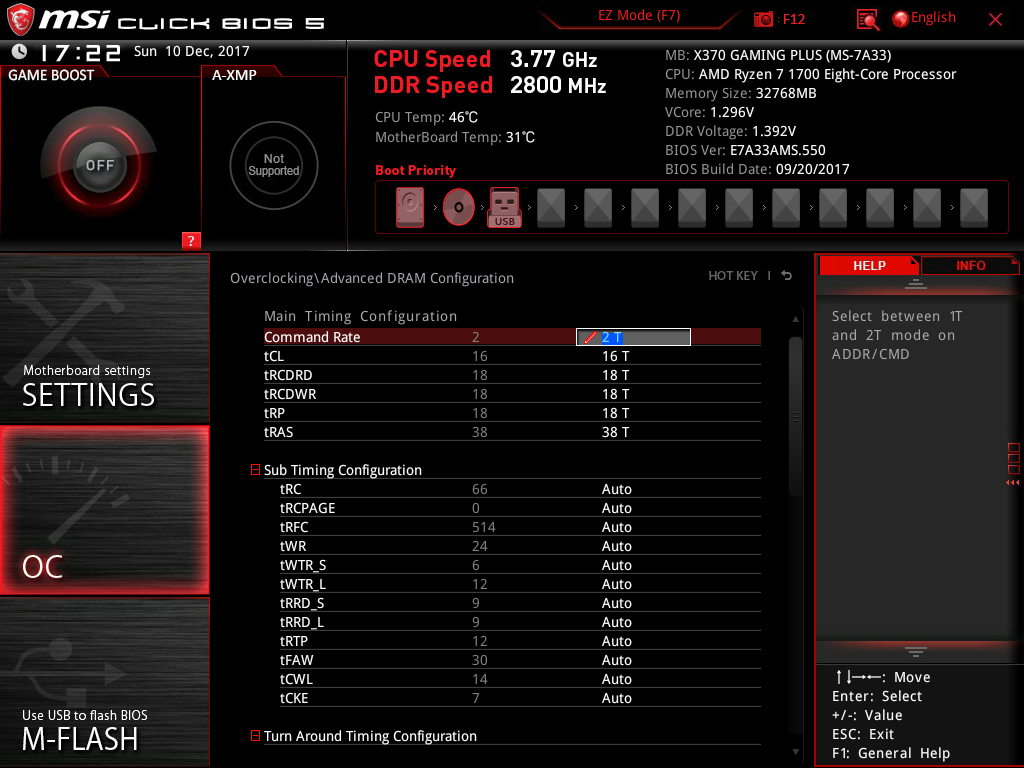The height and width of the screenshot is (768, 1024).
Task: Select the tRC Auto value
Action: (x=616, y=489)
